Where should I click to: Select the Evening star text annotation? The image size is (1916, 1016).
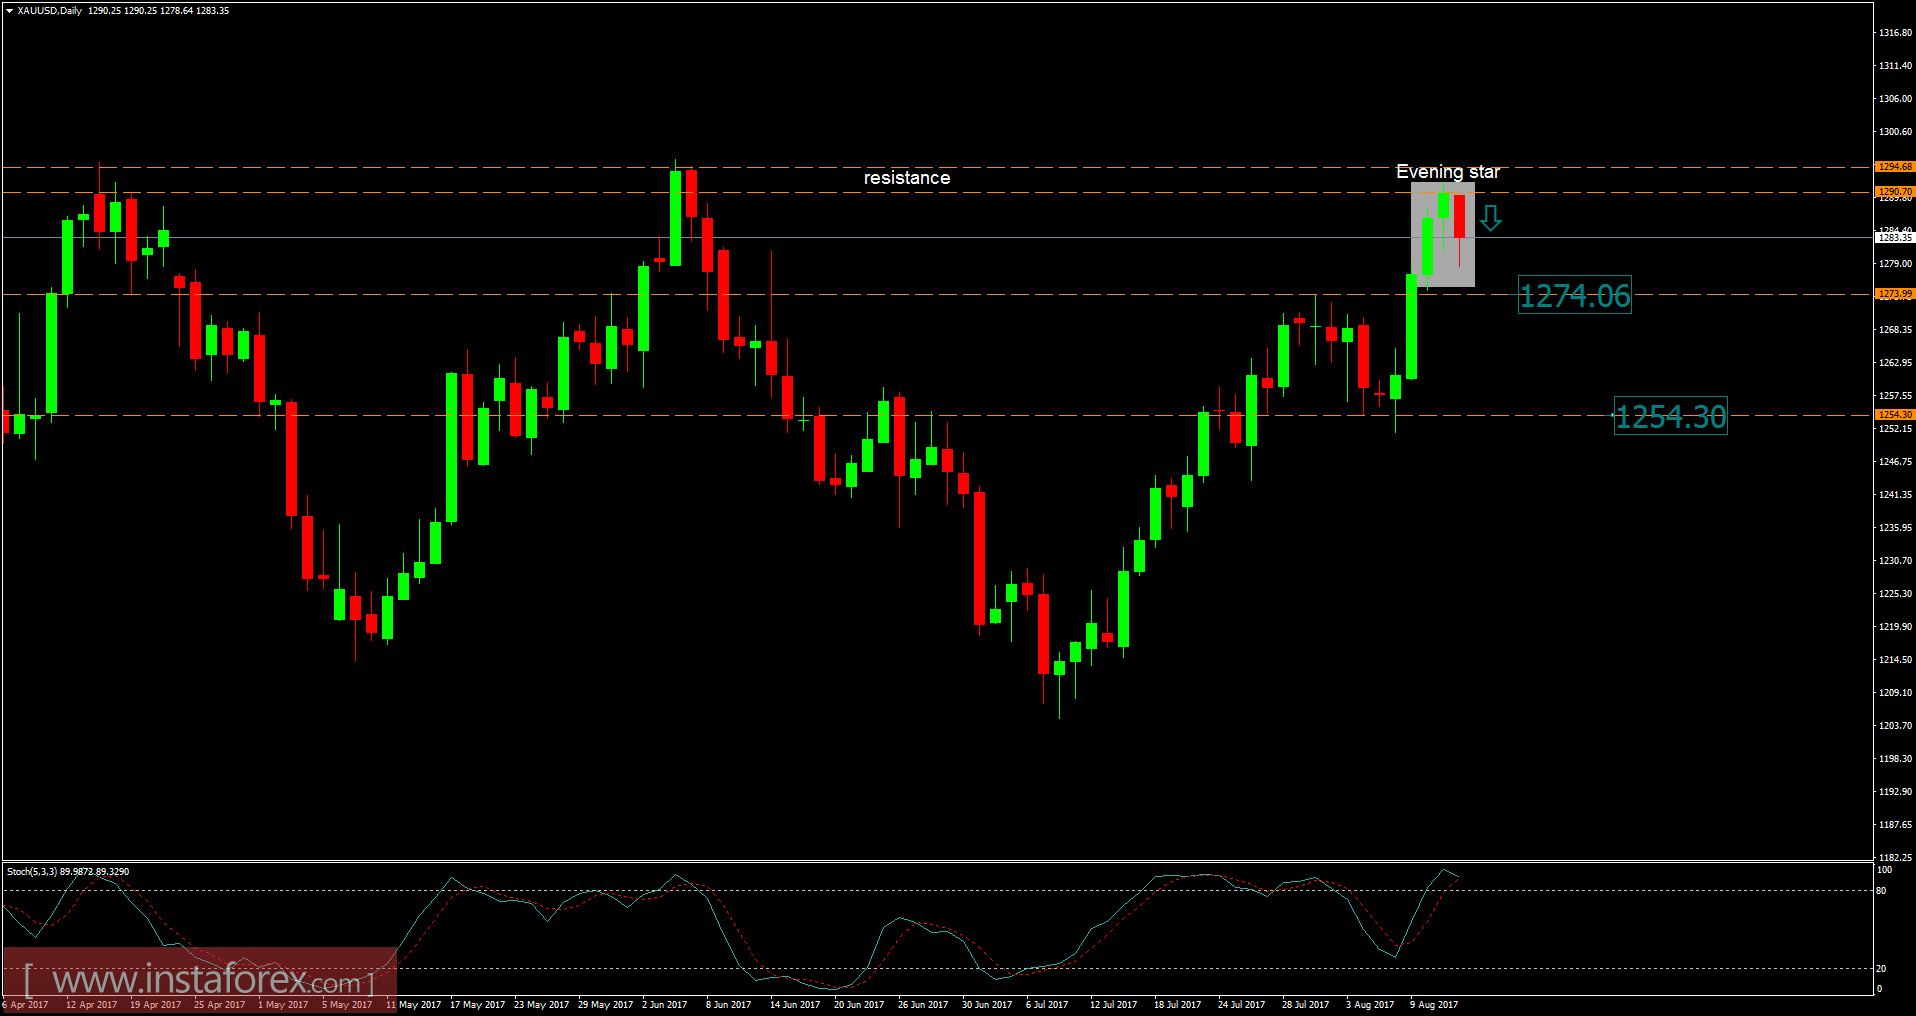coord(1448,172)
